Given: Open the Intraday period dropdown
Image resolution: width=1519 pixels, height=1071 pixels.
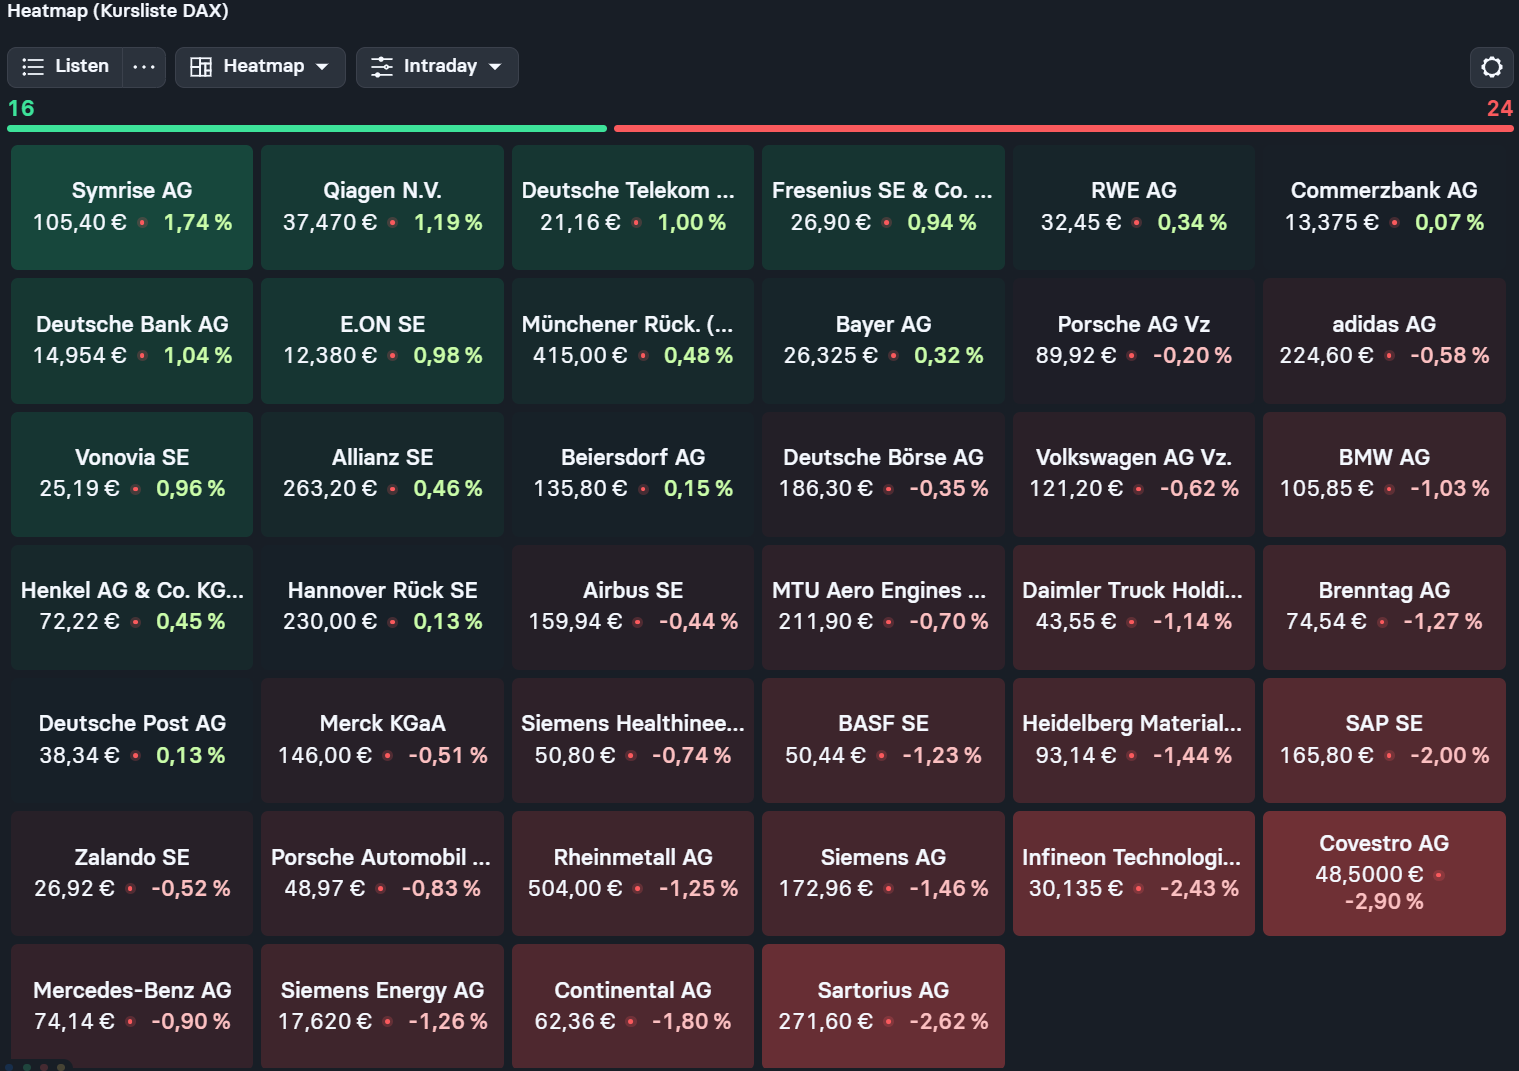Looking at the screenshot, I should click(437, 67).
